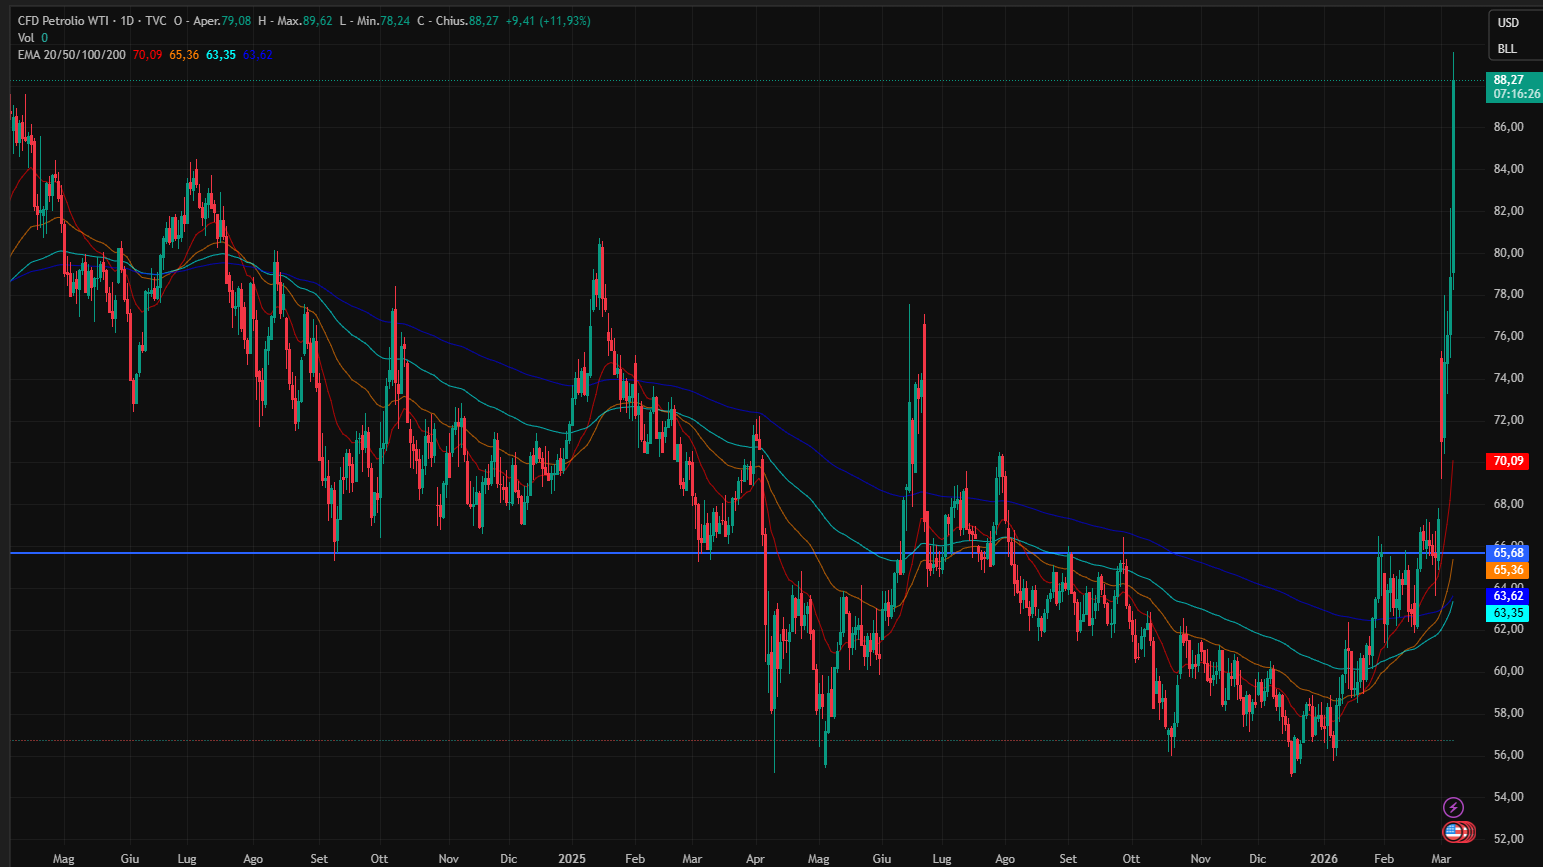The width and height of the screenshot is (1543, 867).
Task: Click the low price value 78,24
Action: pyautogui.click(x=395, y=21)
